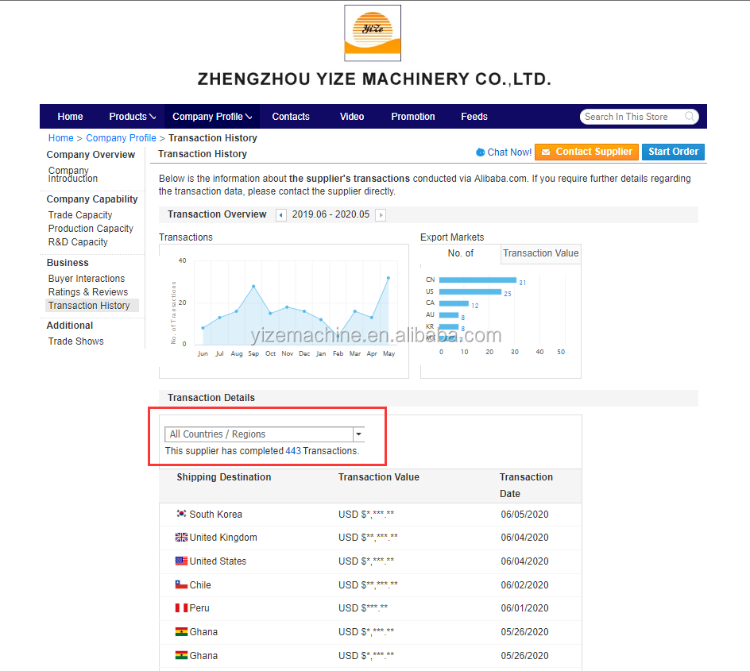Open the Promotion menu item

coord(413,117)
